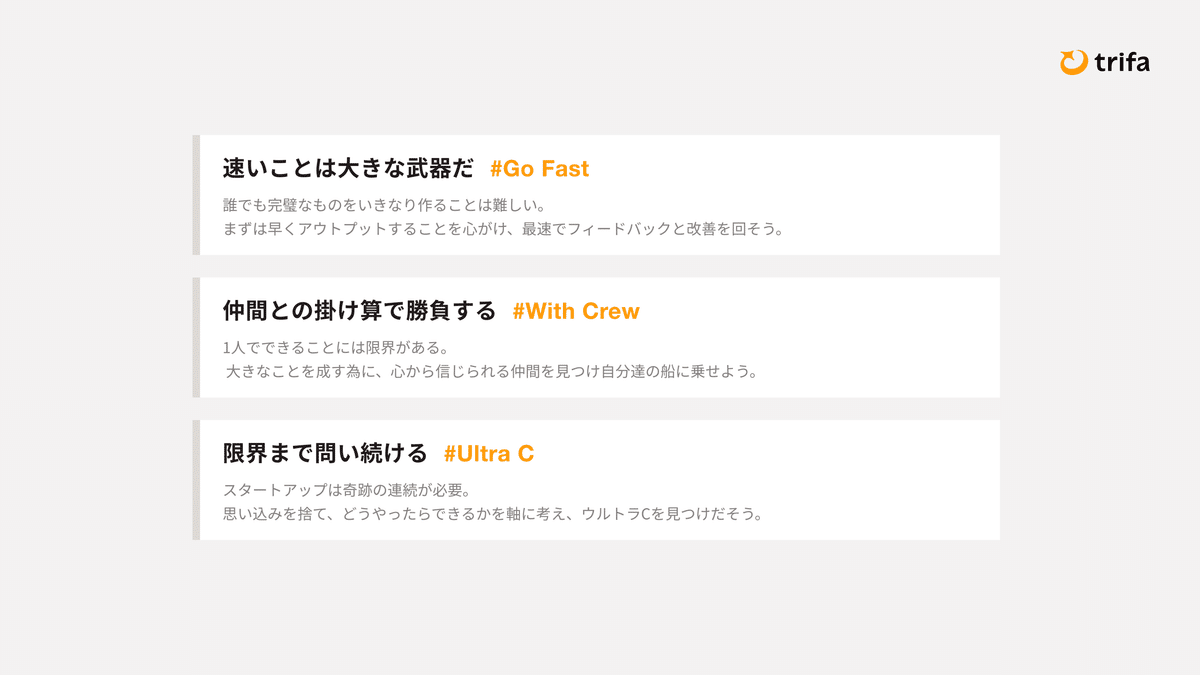1200x675 pixels.
Task: Click the line starting 大きなことを成す為に
Action: tap(491, 372)
